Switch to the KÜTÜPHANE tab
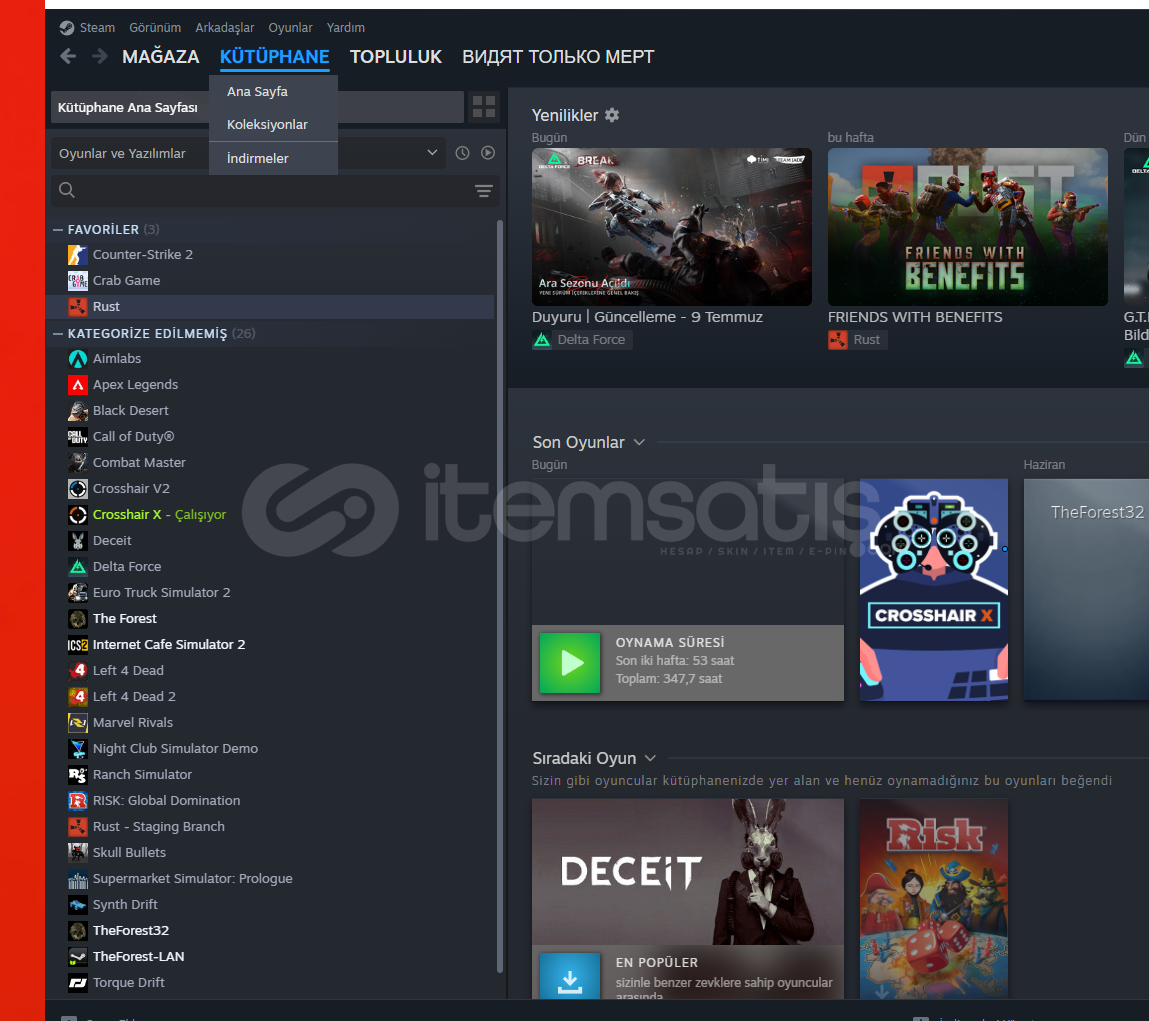This screenshot has width=1149, height=1021. [x=275, y=56]
